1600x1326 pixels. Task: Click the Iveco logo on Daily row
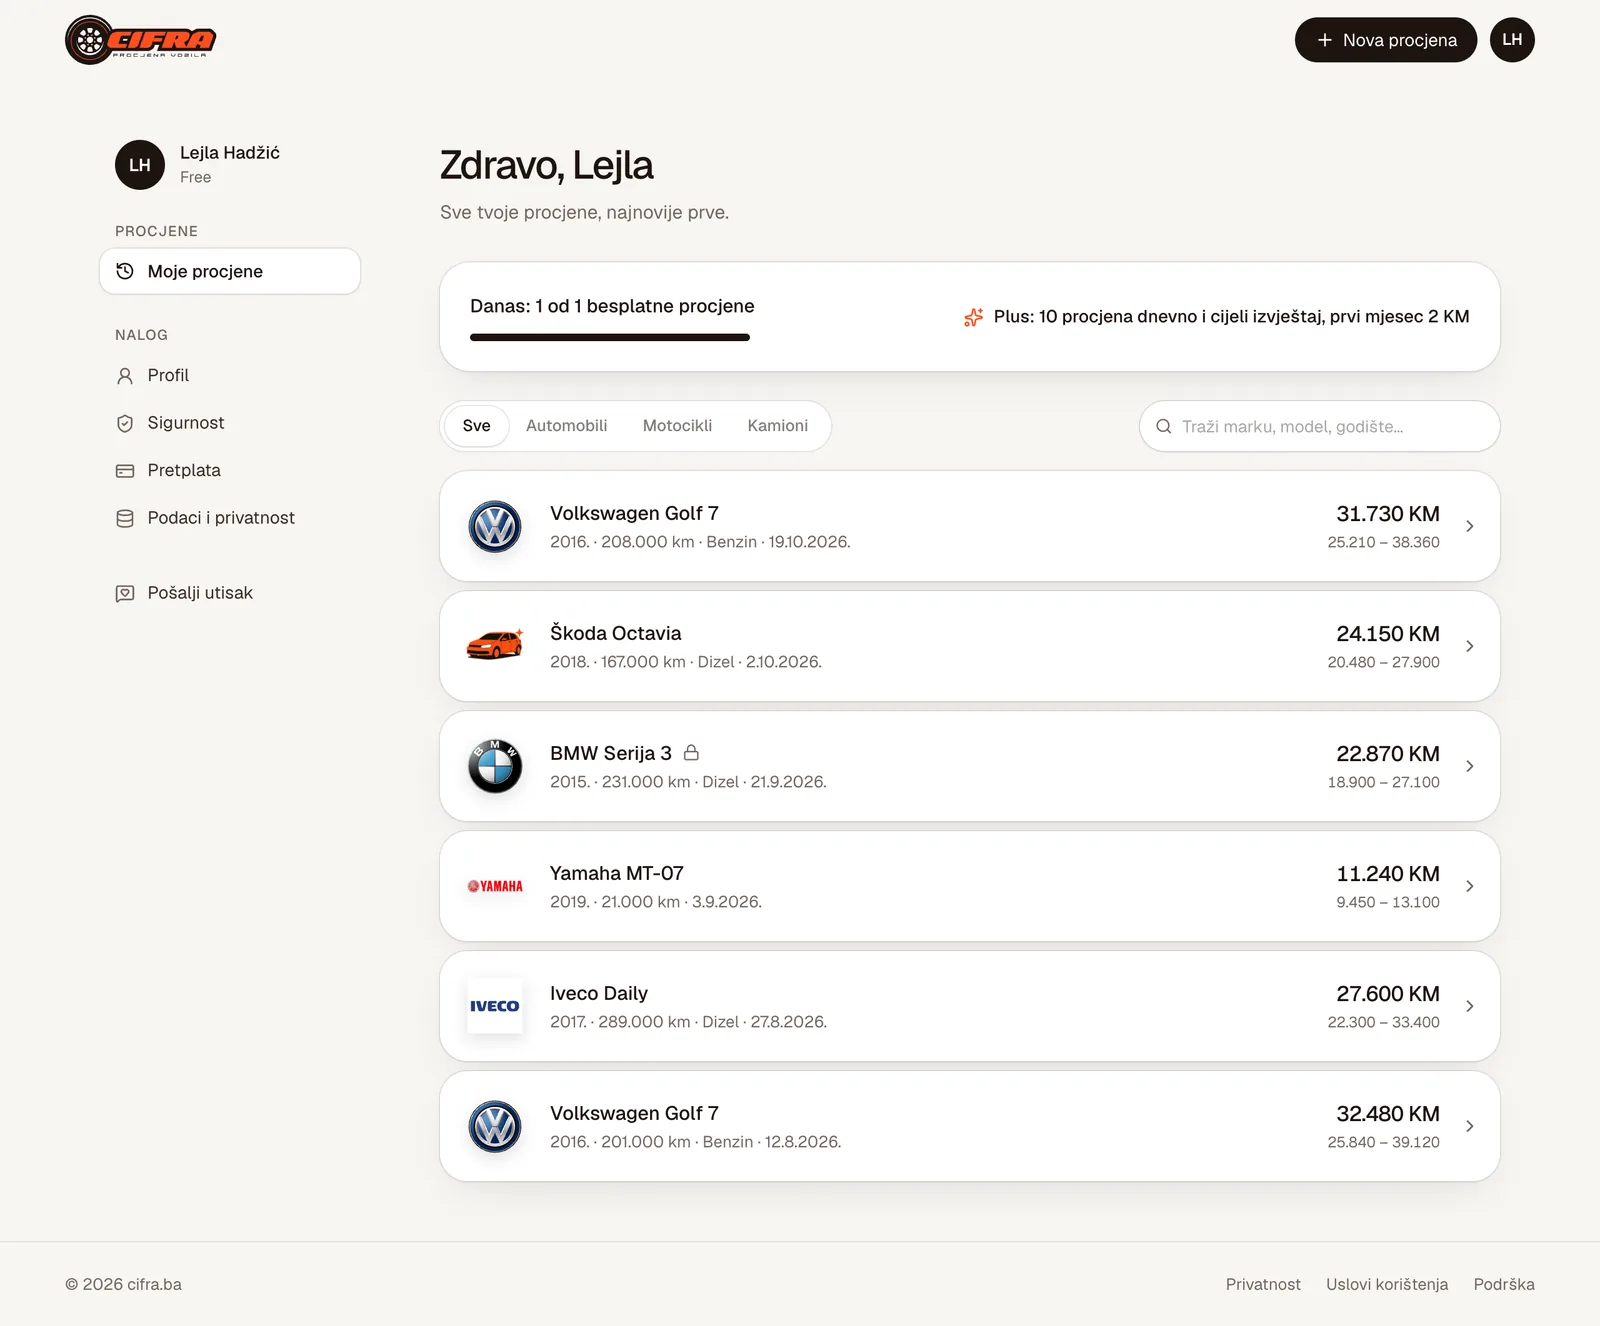tap(495, 1006)
